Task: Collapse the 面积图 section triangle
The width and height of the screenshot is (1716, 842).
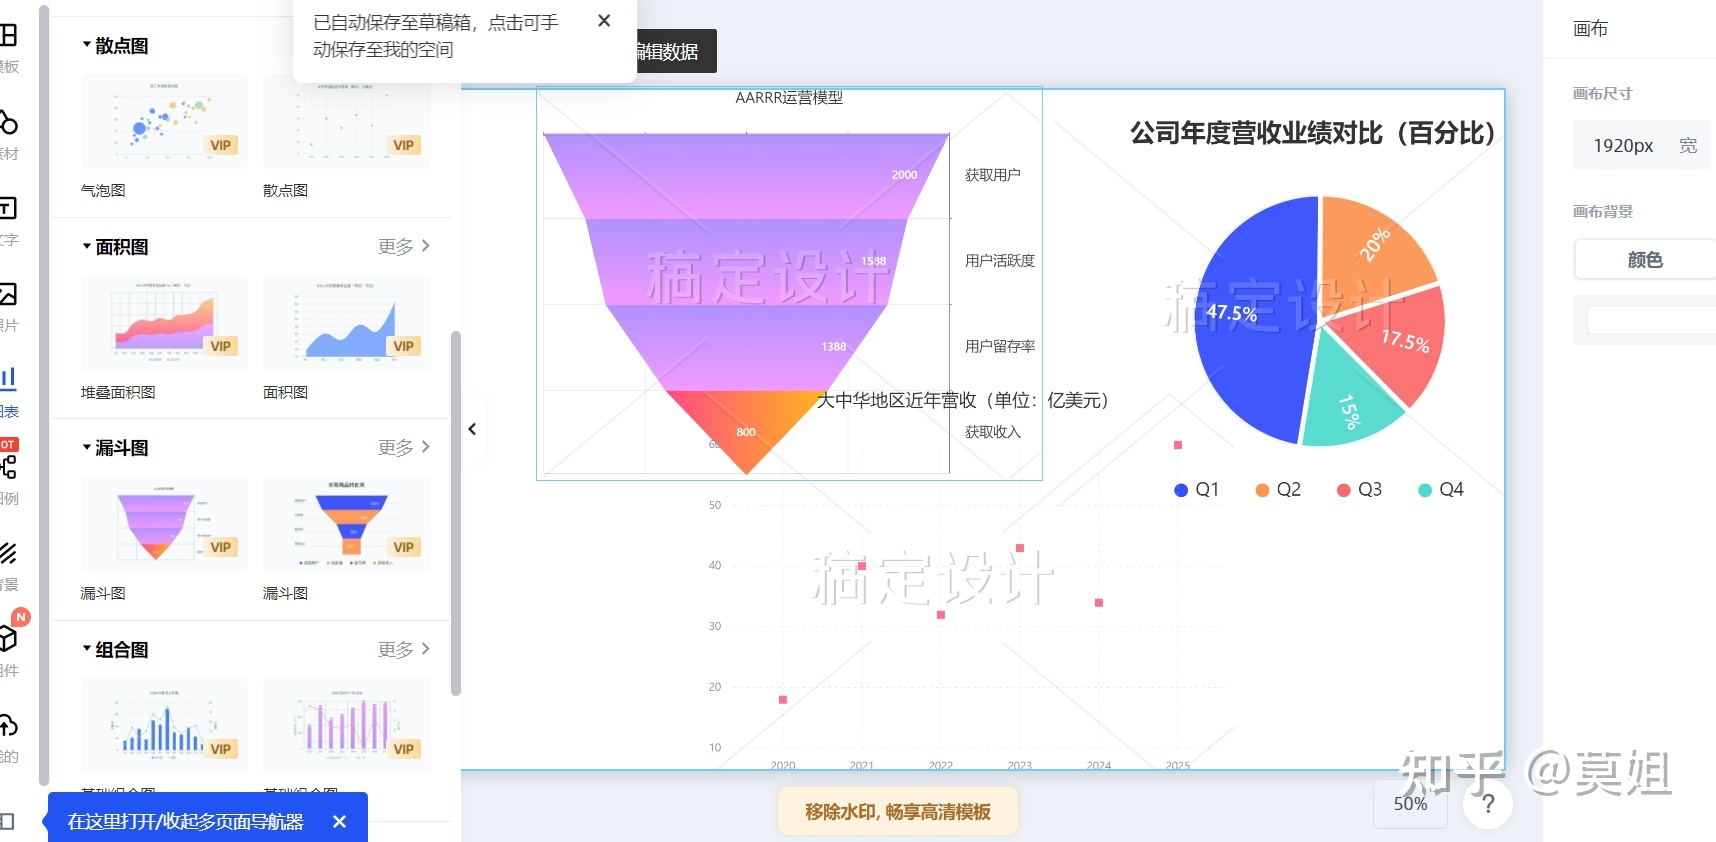Action: [87, 246]
